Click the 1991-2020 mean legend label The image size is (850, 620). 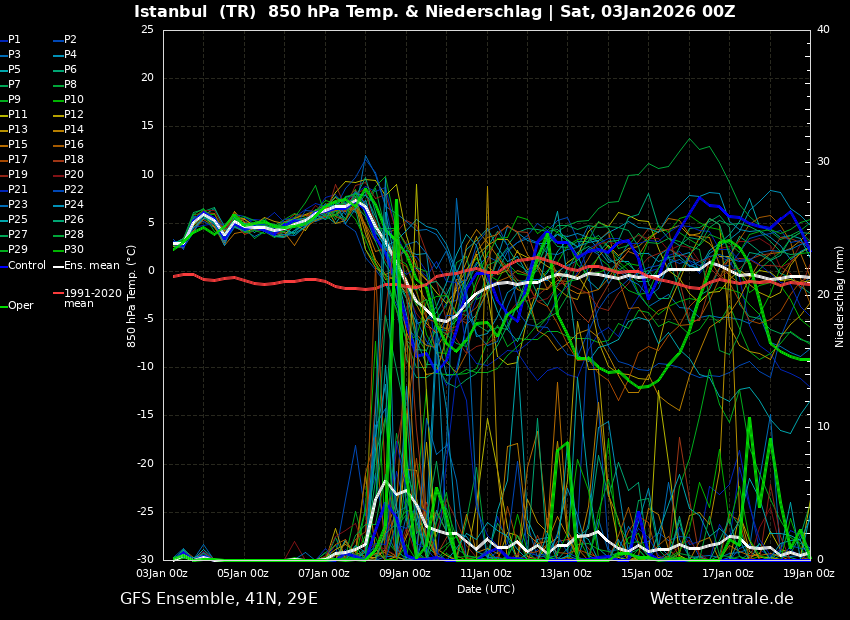tap(93, 298)
